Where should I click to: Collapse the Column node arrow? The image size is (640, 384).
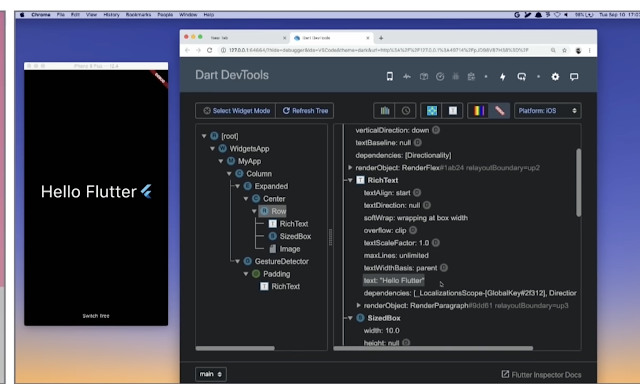click(229, 173)
